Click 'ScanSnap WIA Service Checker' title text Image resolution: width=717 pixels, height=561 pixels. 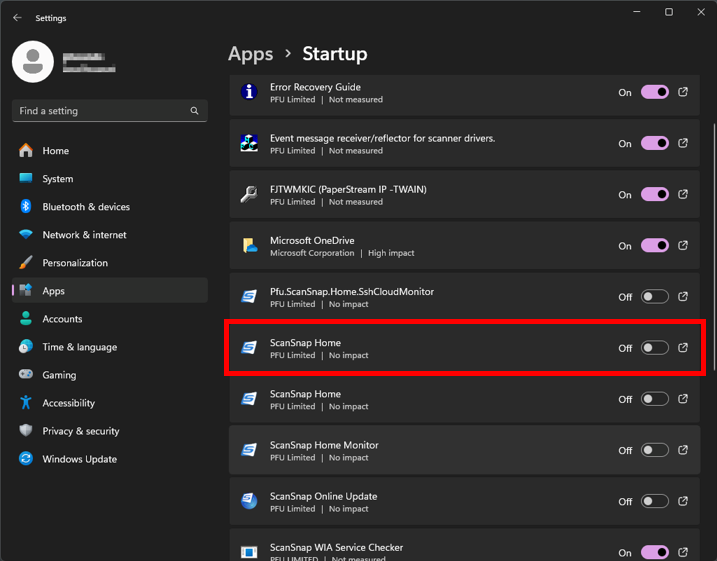point(336,547)
